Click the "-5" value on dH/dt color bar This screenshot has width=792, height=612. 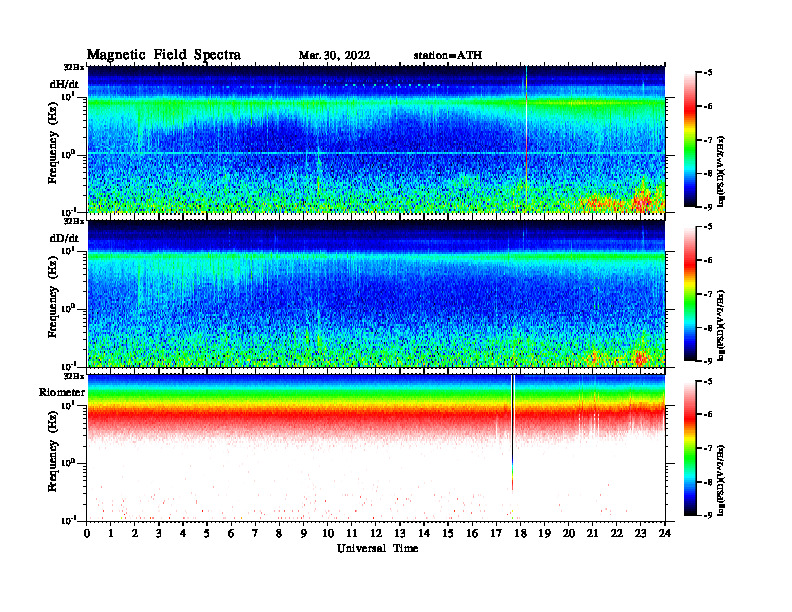pyautogui.click(x=708, y=73)
